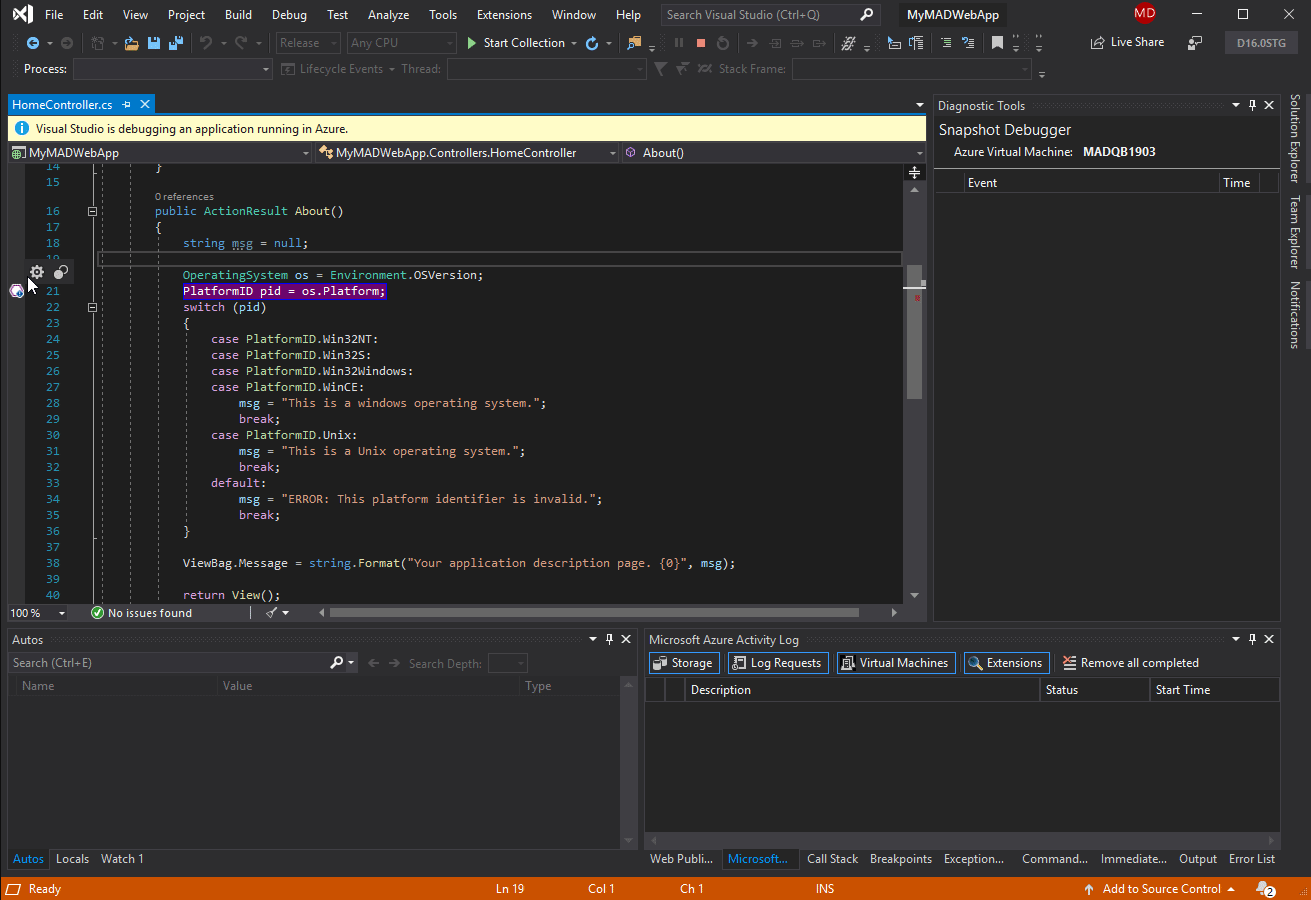Open the 100 % zoom dropdown
Viewport: 1311px width, 900px height.
pyautogui.click(x=38, y=613)
